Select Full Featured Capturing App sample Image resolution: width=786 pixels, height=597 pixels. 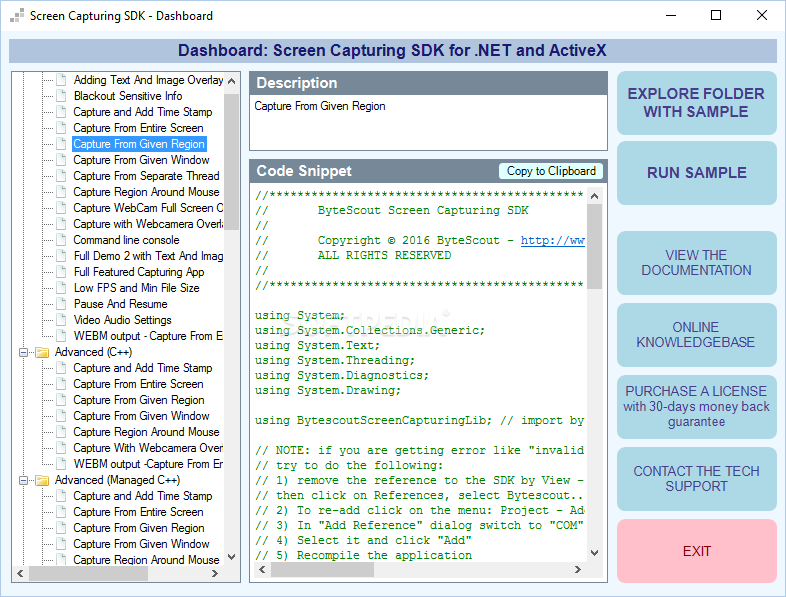tap(139, 272)
